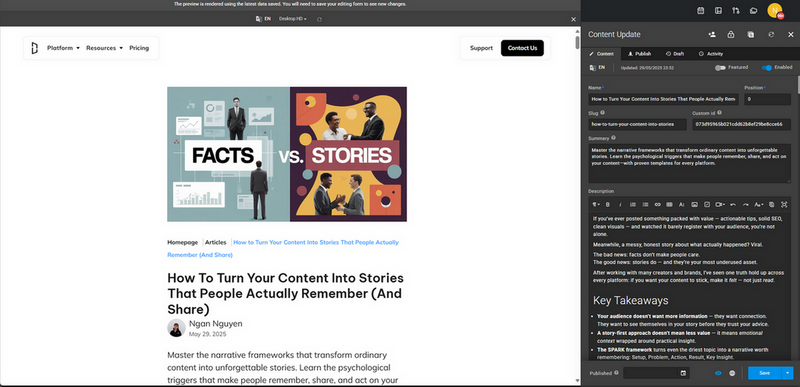Click the AI assistant icon in editor toolbar
800x387 pixels.
(682, 204)
